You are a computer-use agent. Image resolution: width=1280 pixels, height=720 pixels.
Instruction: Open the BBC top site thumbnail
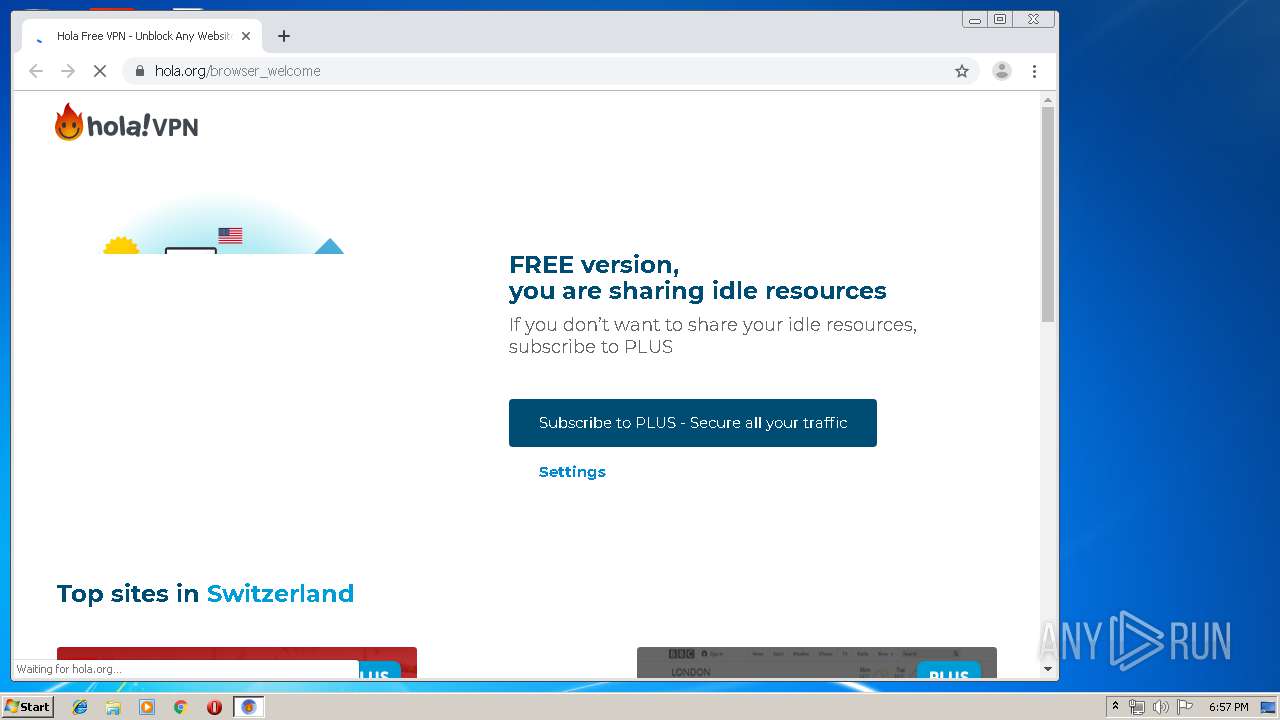point(817,662)
